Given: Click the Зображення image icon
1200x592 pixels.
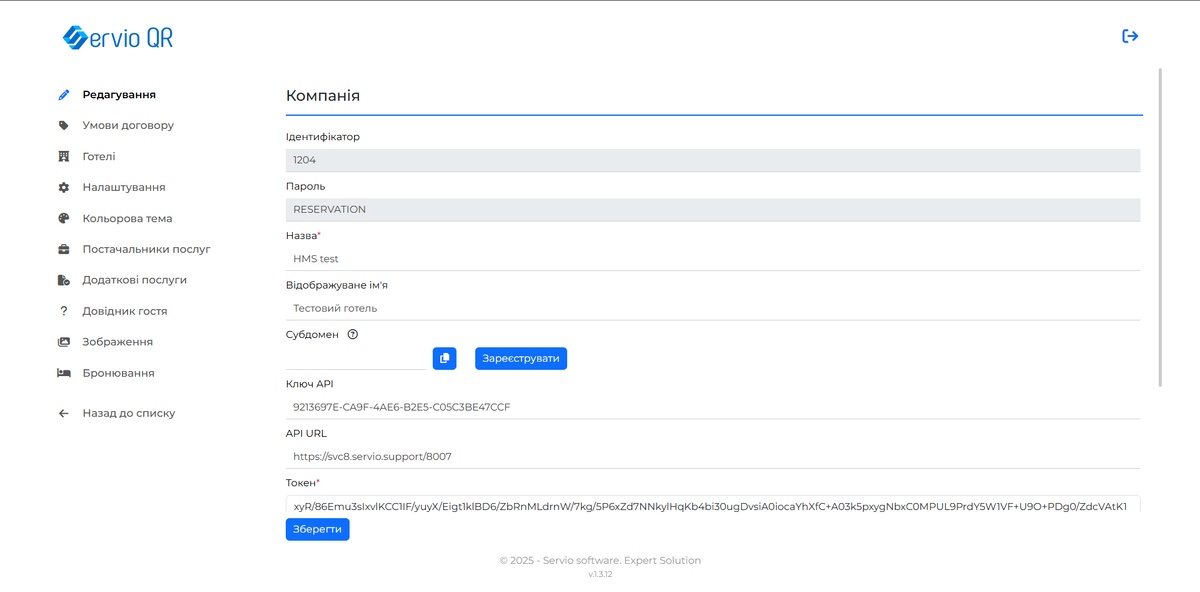Looking at the screenshot, I should click(x=63, y=341).
